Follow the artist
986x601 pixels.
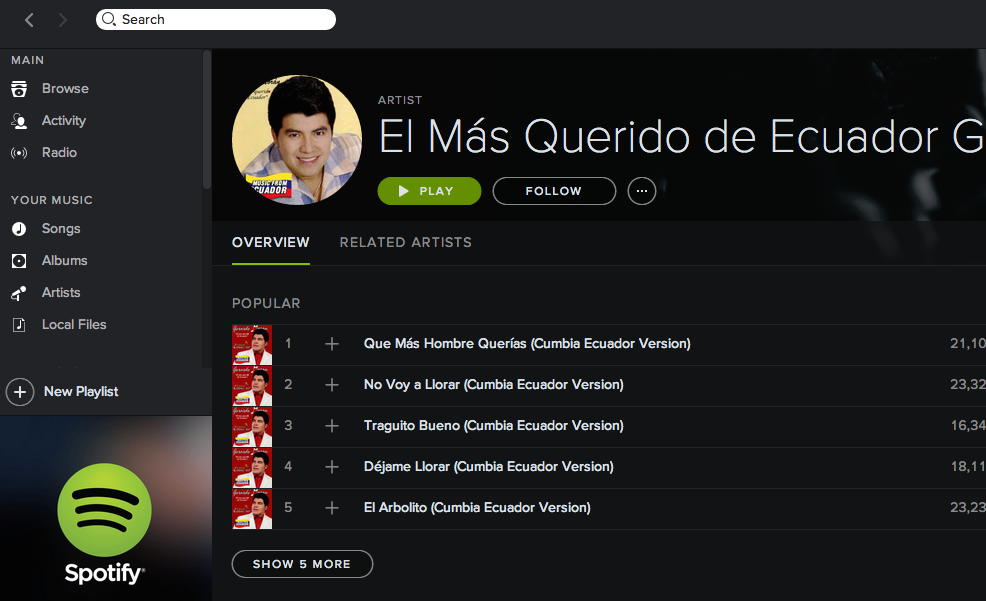(x=554, y=191)
